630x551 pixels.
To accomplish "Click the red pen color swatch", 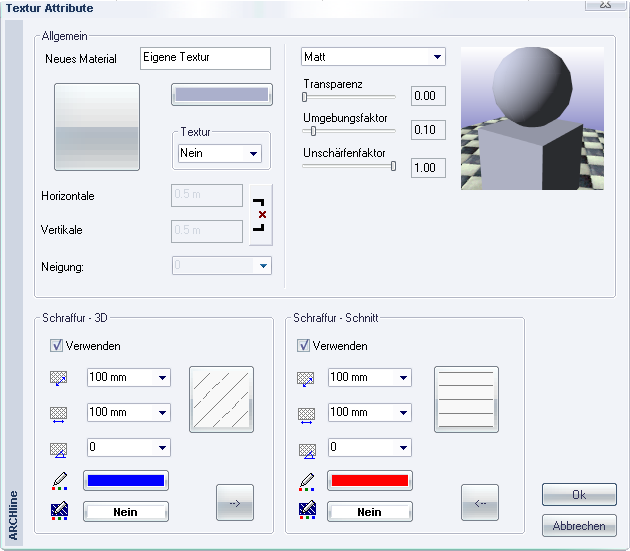I will click(370, 481).
